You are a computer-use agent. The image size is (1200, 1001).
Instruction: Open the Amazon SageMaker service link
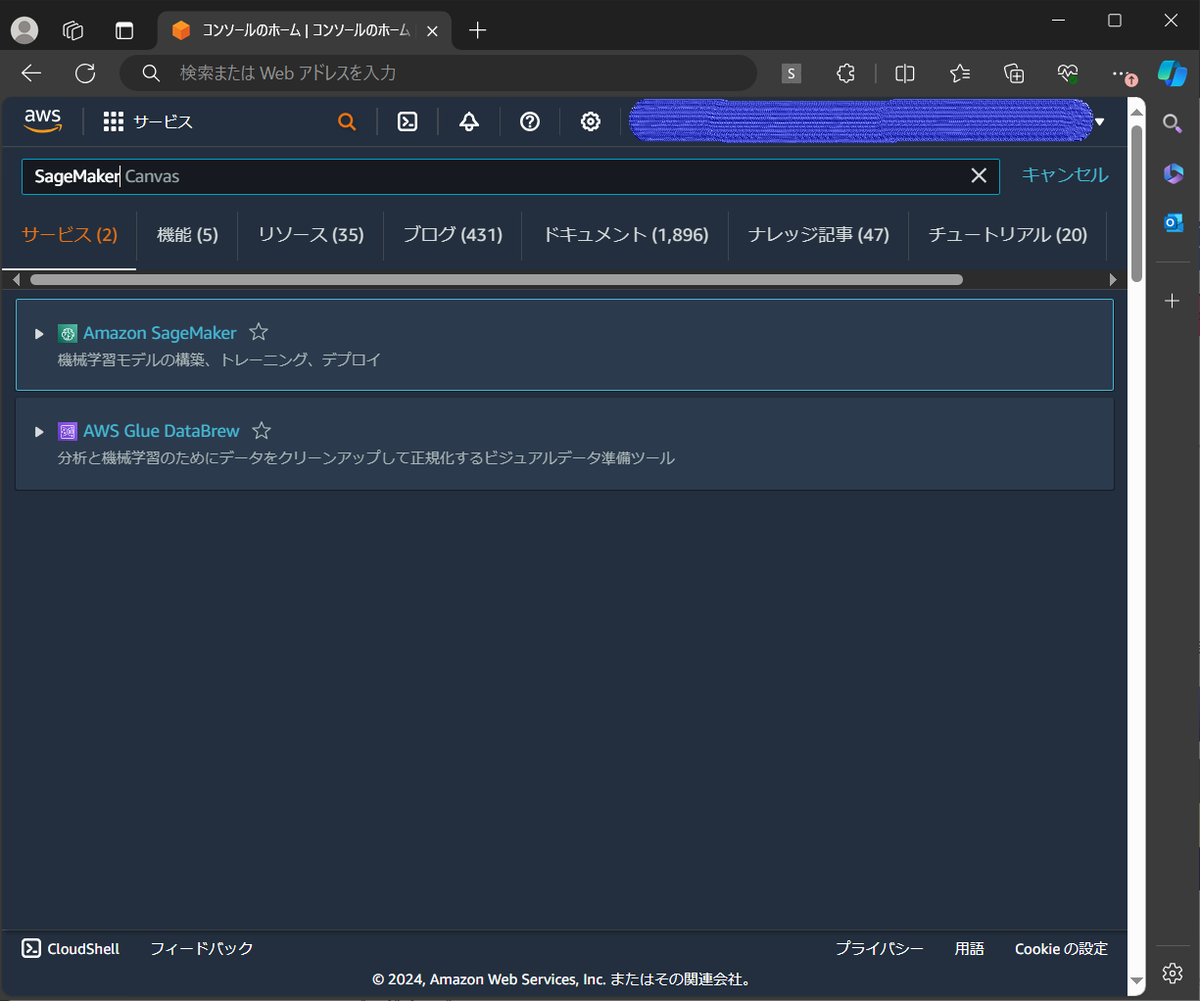[160, 333]
